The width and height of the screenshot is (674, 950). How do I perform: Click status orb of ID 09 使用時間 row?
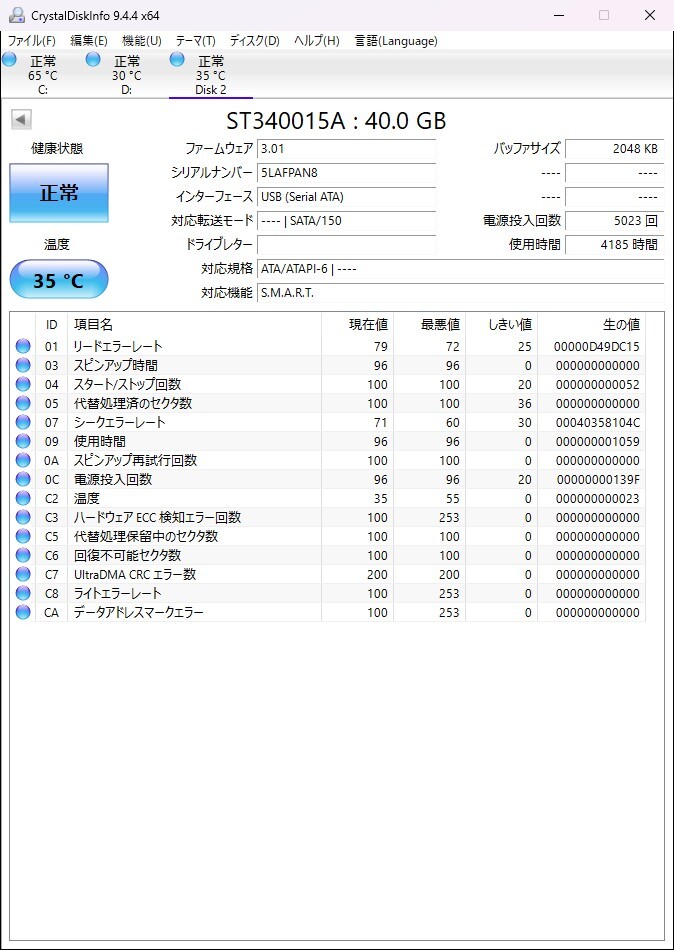click(x=23, y=442)
